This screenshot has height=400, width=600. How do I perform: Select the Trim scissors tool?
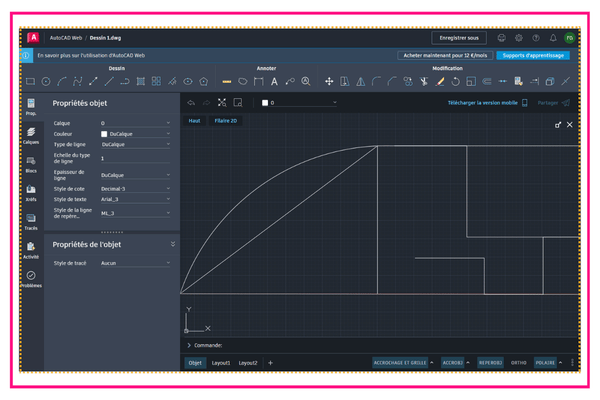click(424, 82)
